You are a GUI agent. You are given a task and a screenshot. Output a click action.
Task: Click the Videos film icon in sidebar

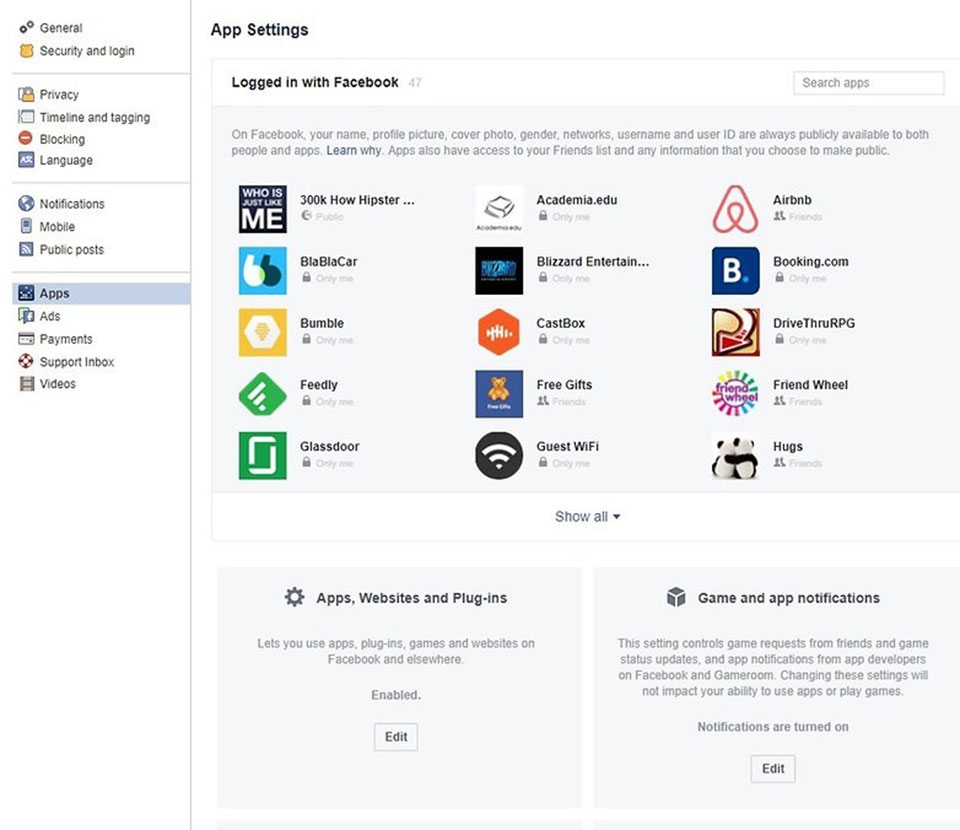26,384
